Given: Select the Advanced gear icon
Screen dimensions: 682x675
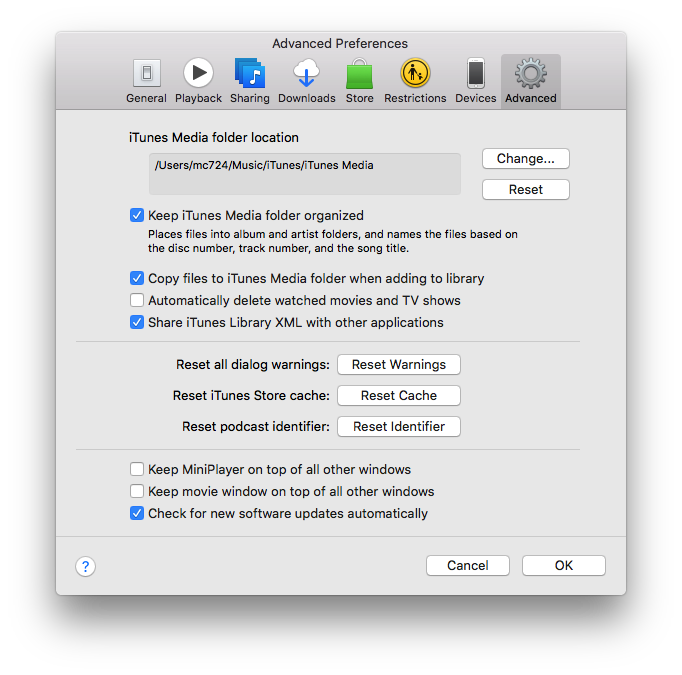Looking at the screenshot, I should pyautogui.click(x=530, y=75).
